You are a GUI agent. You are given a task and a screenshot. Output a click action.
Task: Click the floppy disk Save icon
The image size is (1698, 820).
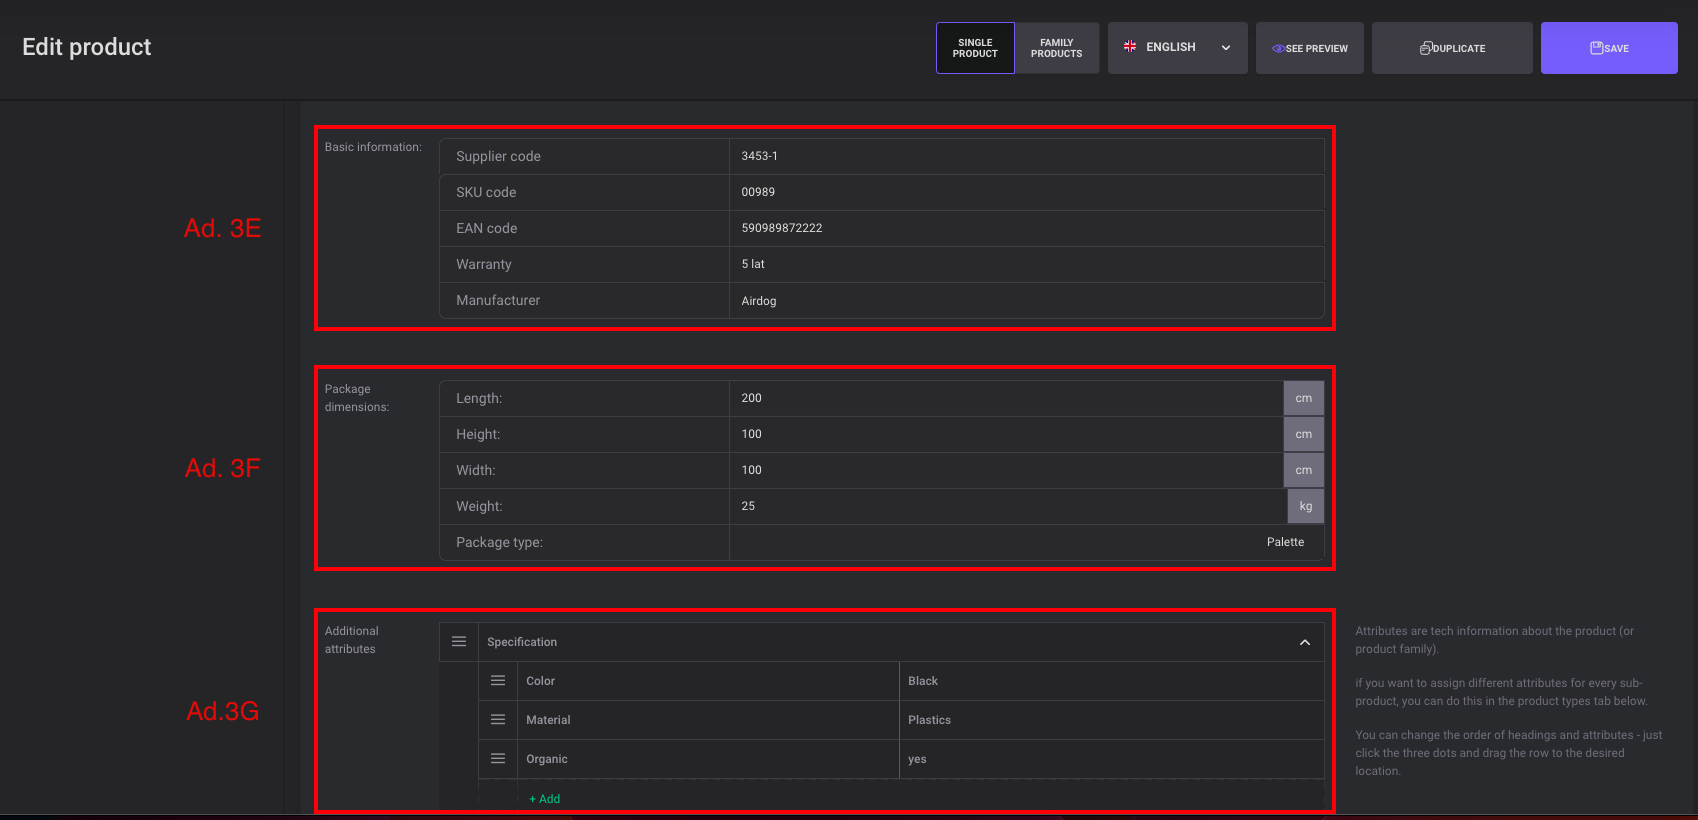1597,48
